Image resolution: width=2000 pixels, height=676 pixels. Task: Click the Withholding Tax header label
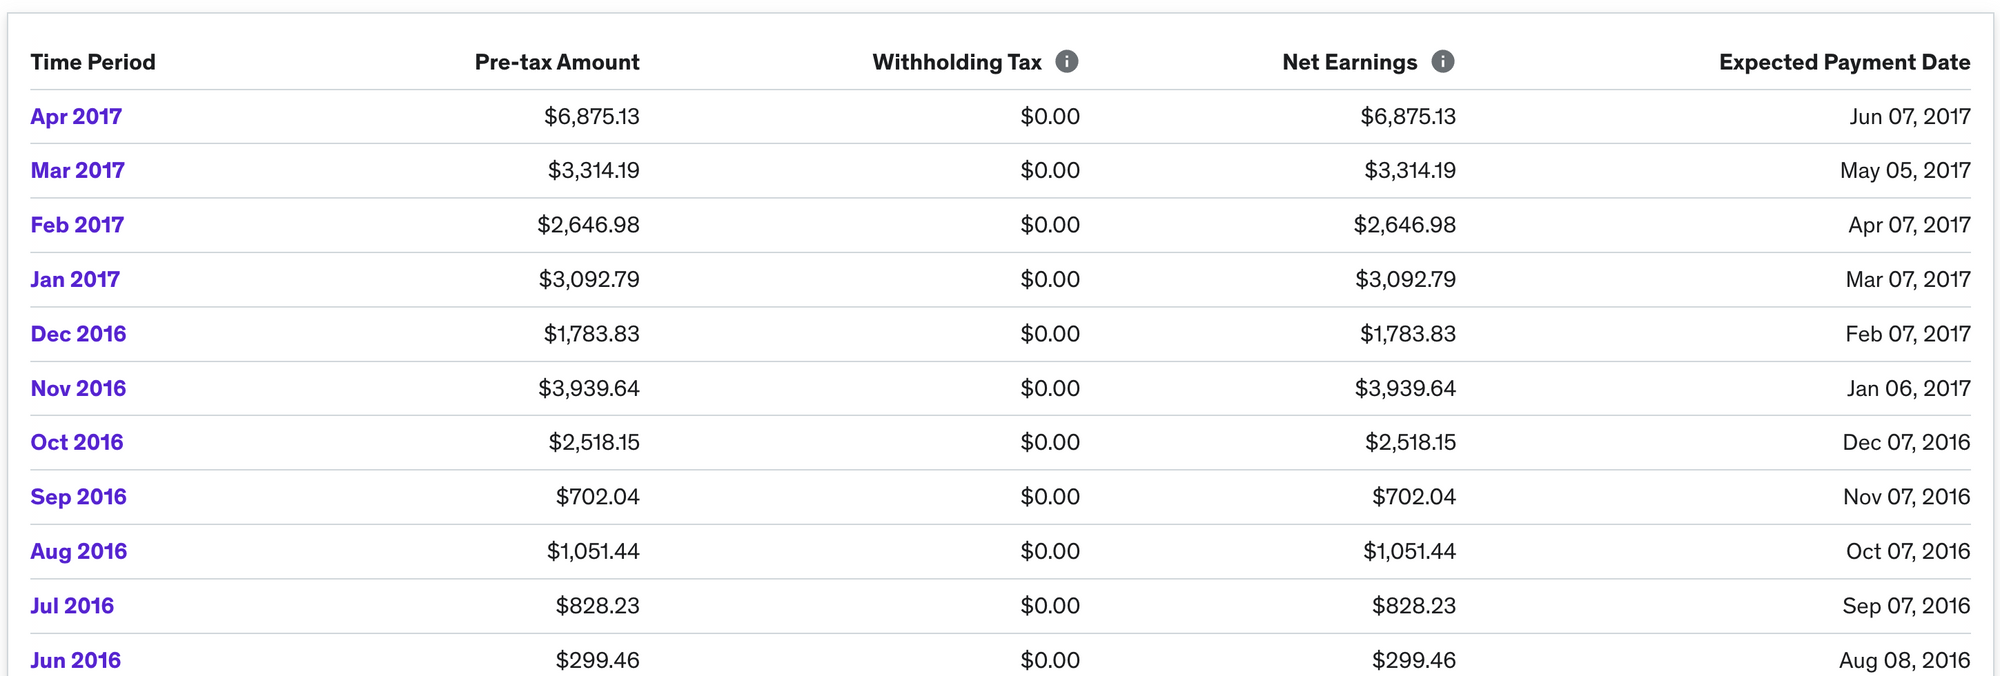pyautogui.click(x=957, y=62)
